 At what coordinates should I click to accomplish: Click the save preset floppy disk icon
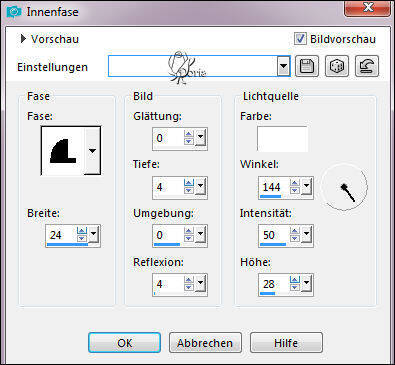307,66
